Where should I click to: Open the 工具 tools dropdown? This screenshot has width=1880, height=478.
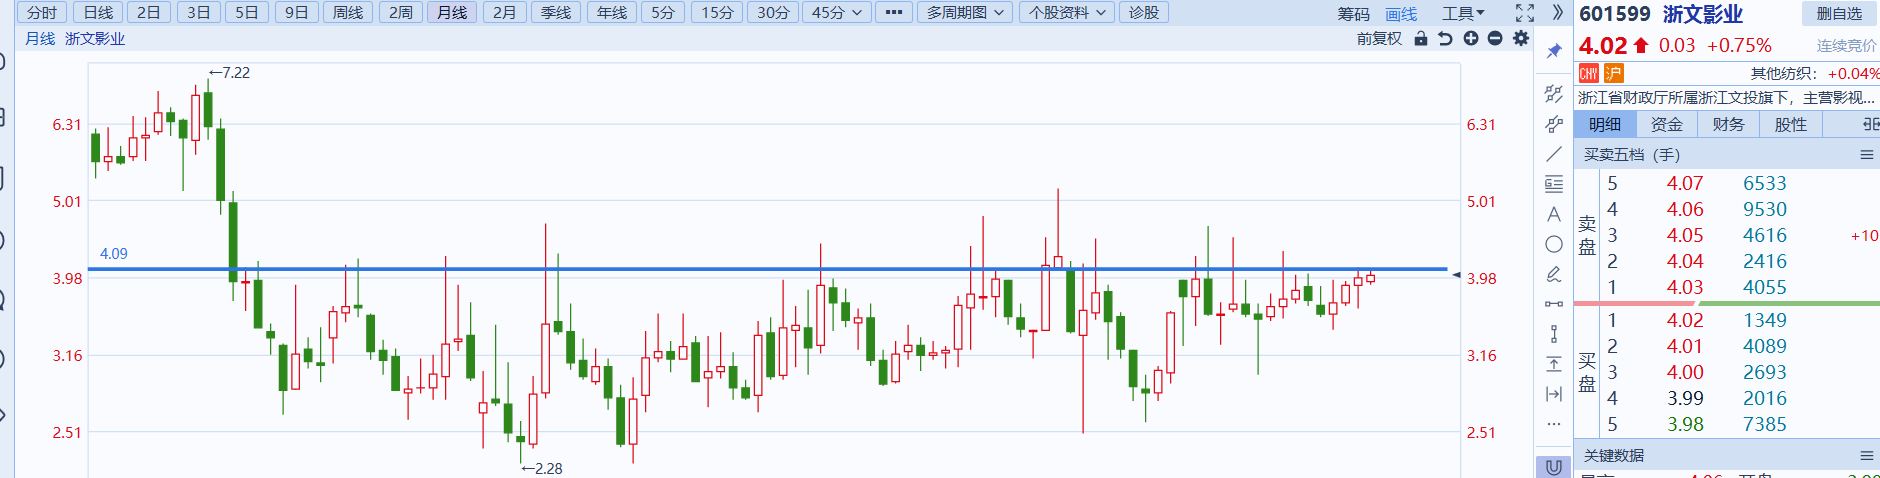click(x=1463, y=13)
